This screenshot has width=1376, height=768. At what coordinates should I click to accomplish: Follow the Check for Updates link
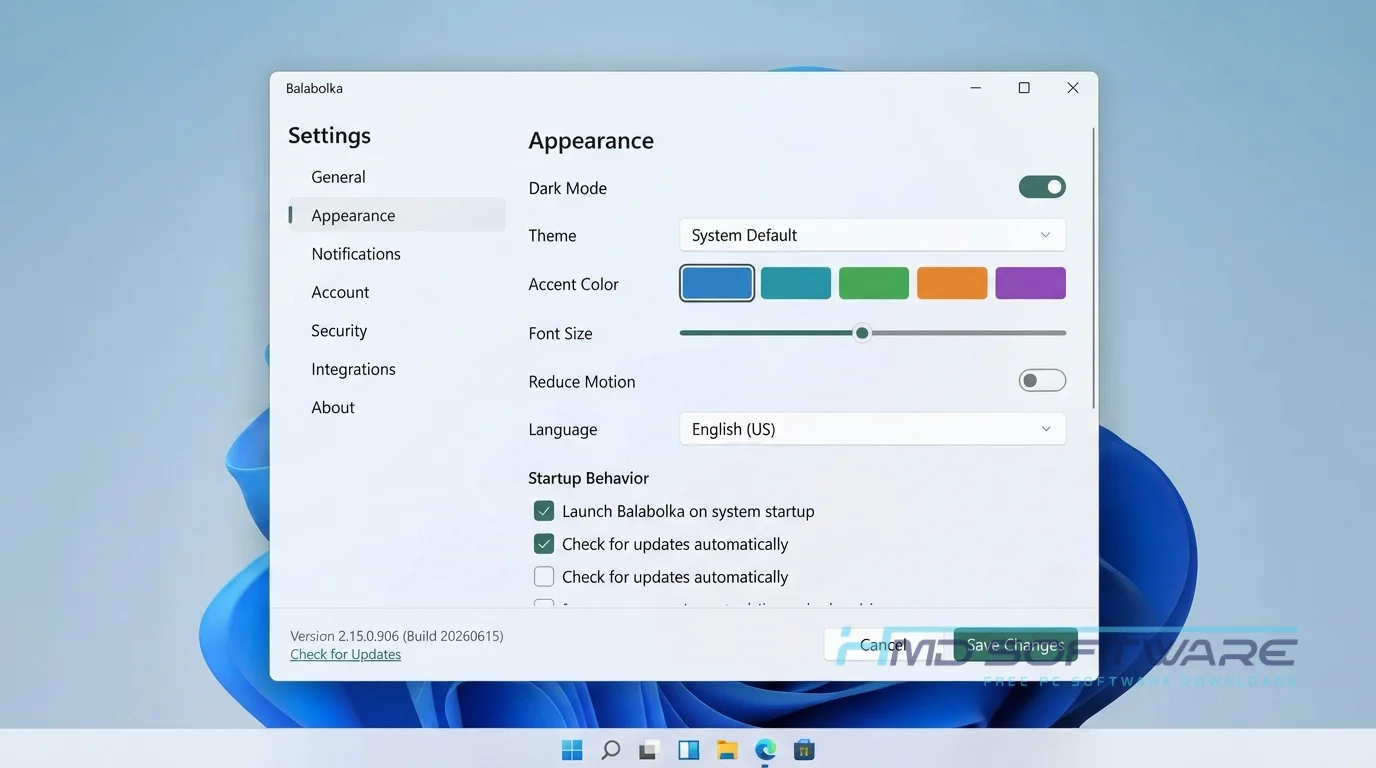345,654
